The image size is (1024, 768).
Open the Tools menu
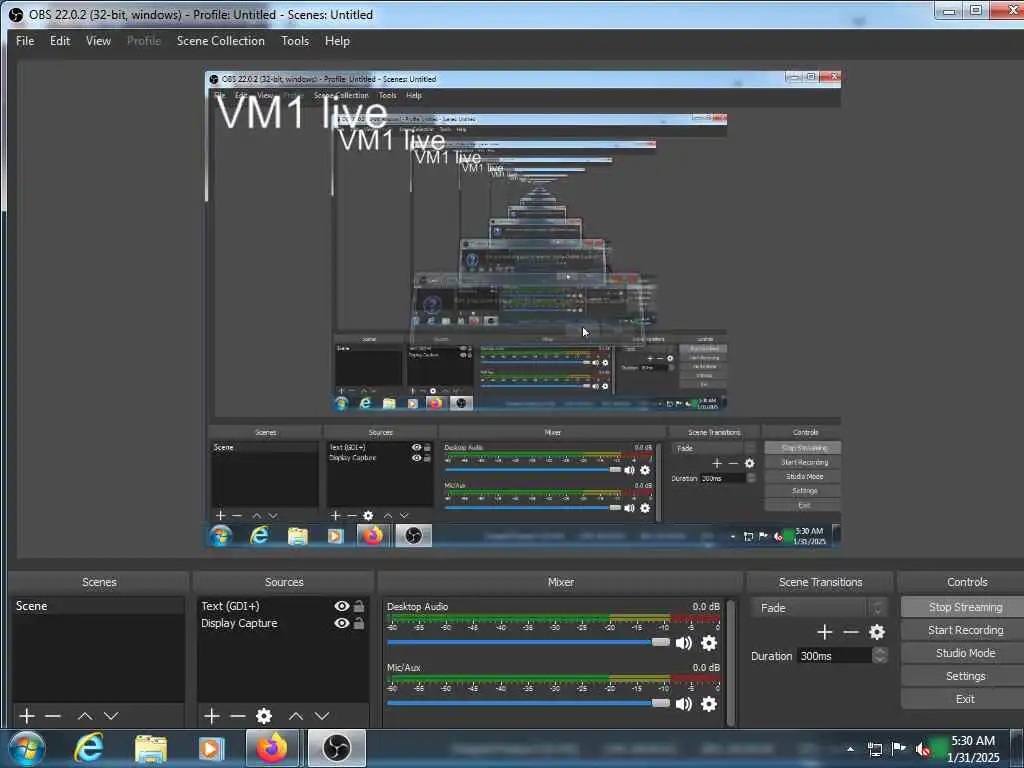point(295,40)
